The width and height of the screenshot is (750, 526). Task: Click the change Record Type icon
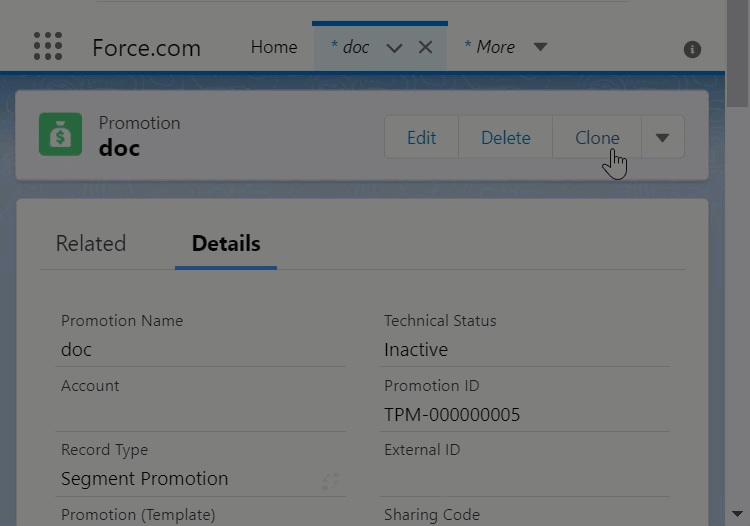point(330,481)
